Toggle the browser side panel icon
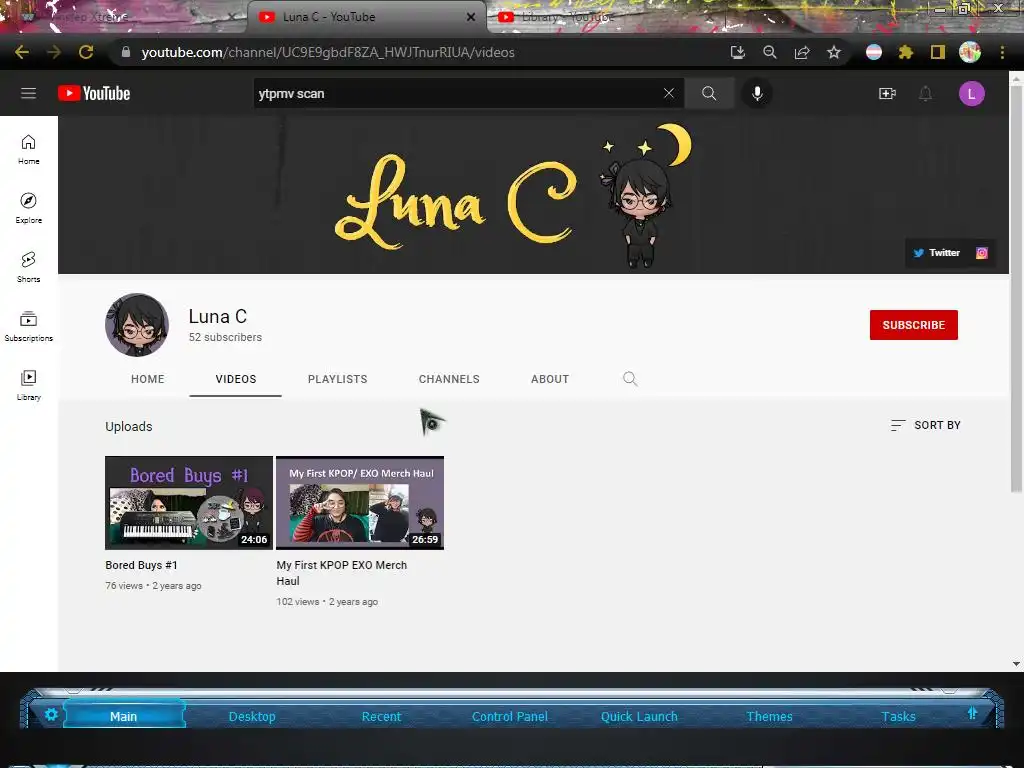This screenshot has height=768, width=1024. click(938, 52)
